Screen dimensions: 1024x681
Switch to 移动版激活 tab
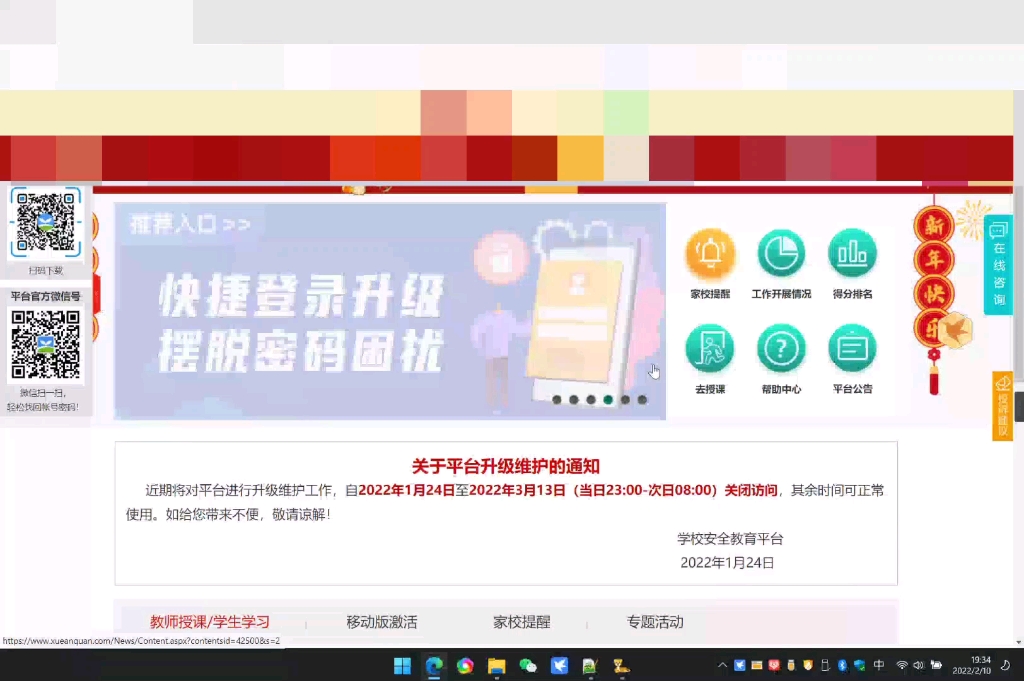[x=381, y=622]
